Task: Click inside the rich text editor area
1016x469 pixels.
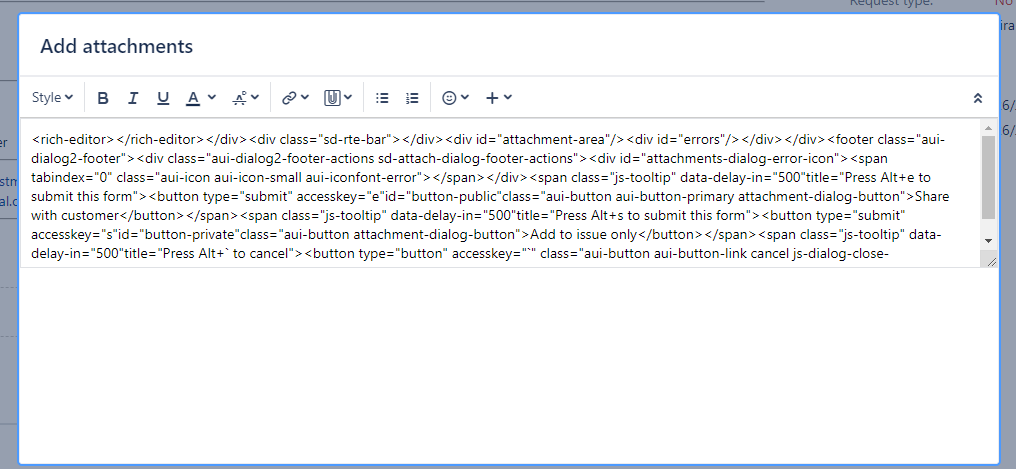Action: [x=501, y=193]
